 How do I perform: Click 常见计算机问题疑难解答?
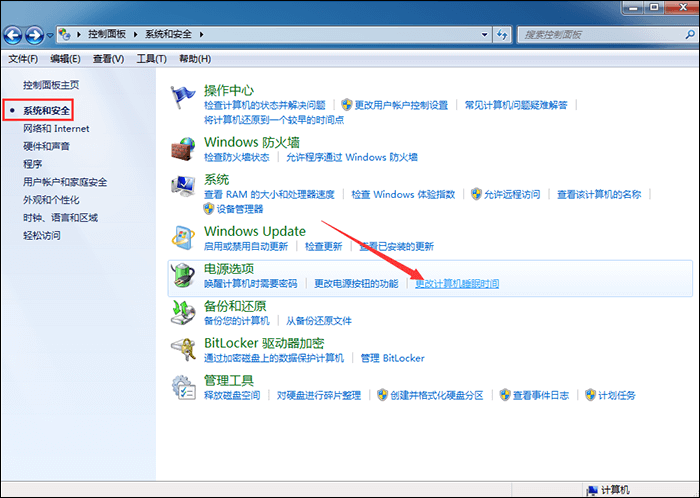[x=516, y=105]
